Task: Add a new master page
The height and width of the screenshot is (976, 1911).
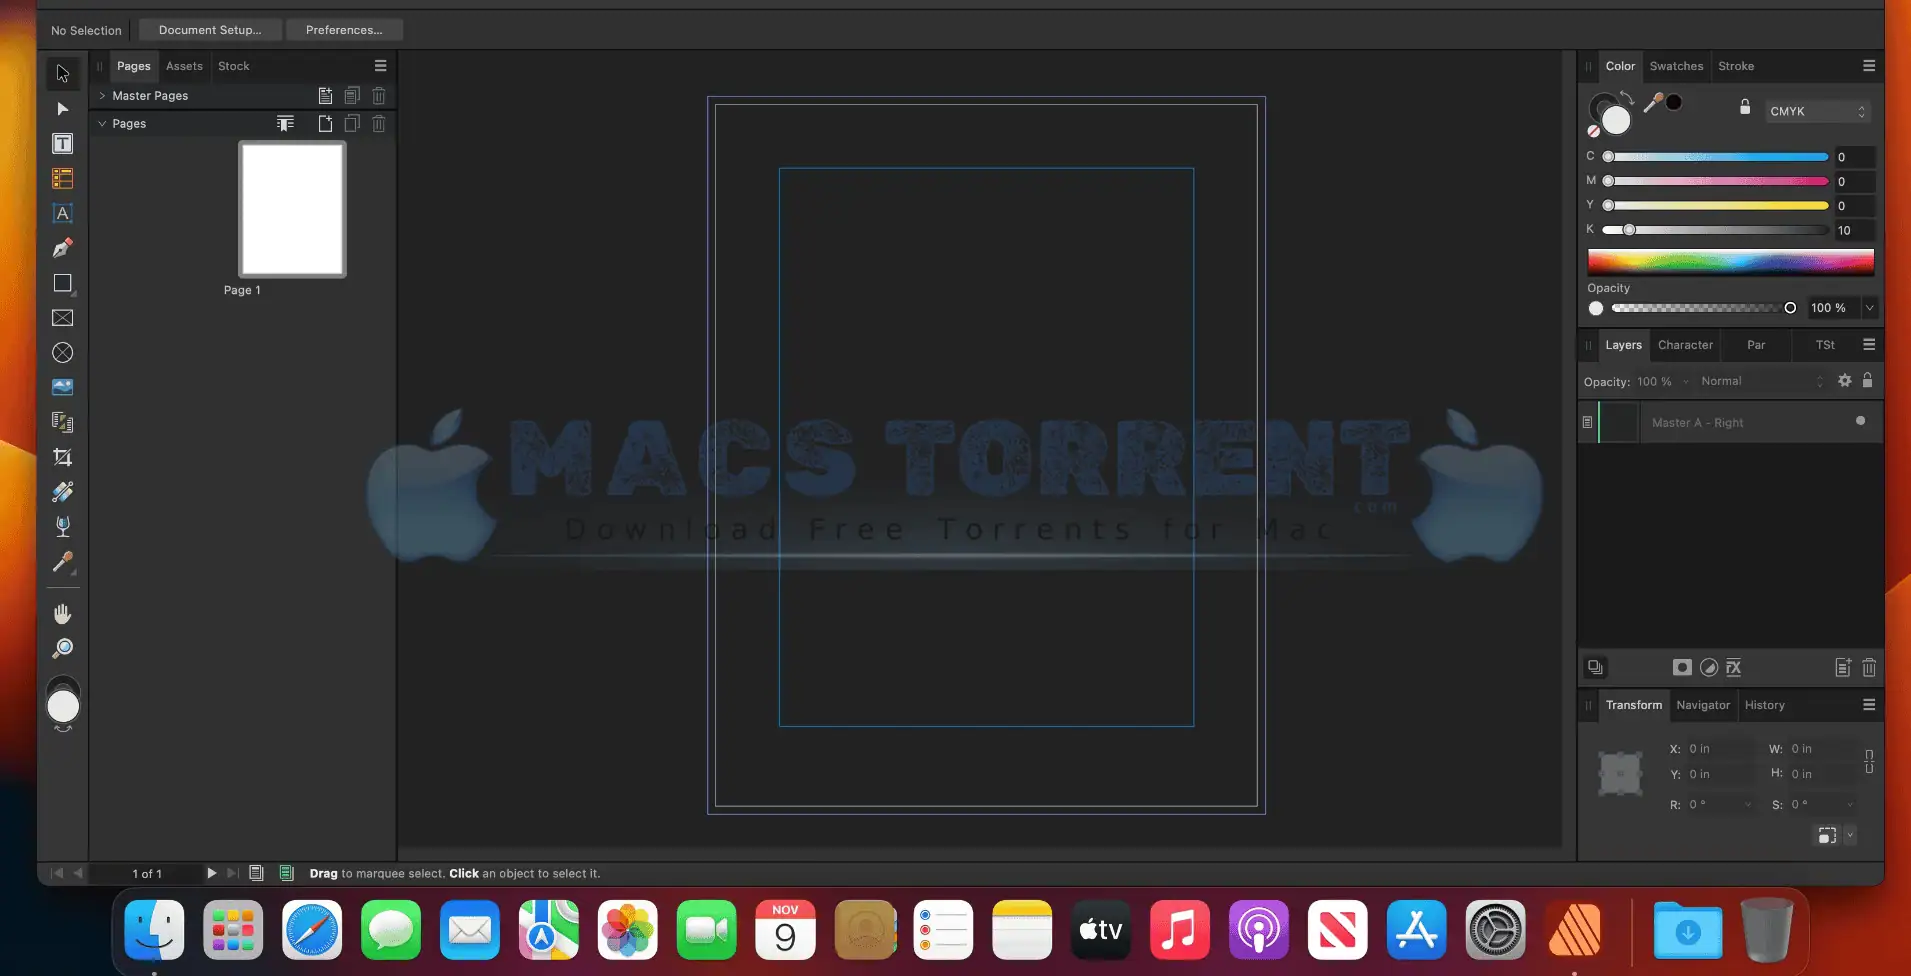Action: coord(325,96)
